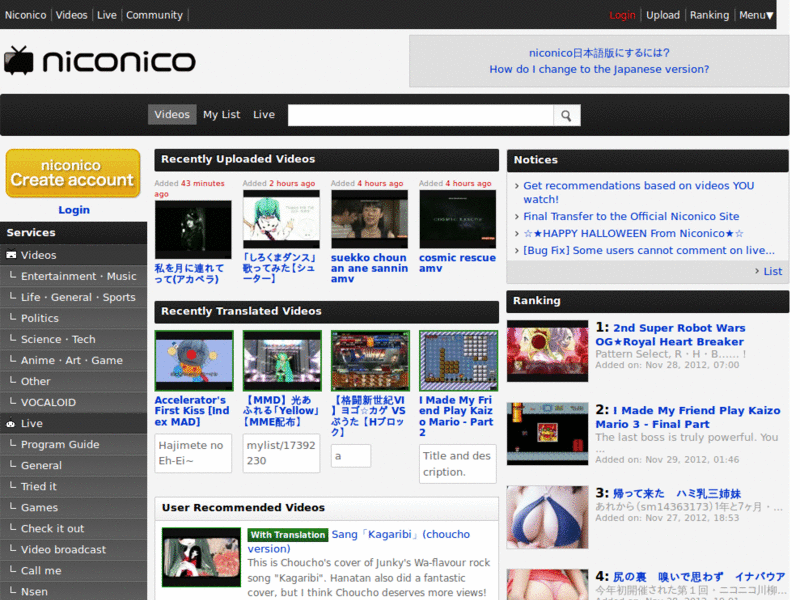Open the Tried it live category
This screenshot has width=800, height=600.
tap(73, 486)
